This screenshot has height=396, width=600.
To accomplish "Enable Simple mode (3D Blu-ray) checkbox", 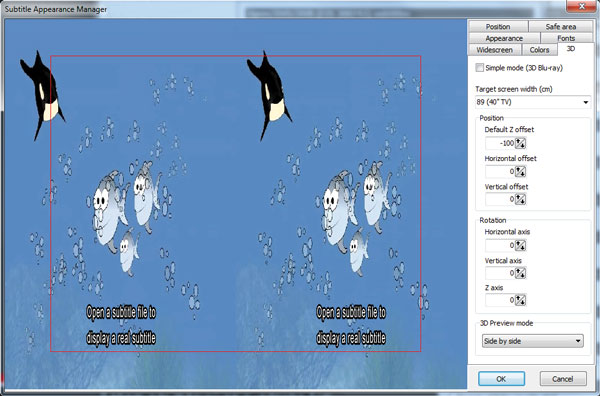I will tap(479, 68).
